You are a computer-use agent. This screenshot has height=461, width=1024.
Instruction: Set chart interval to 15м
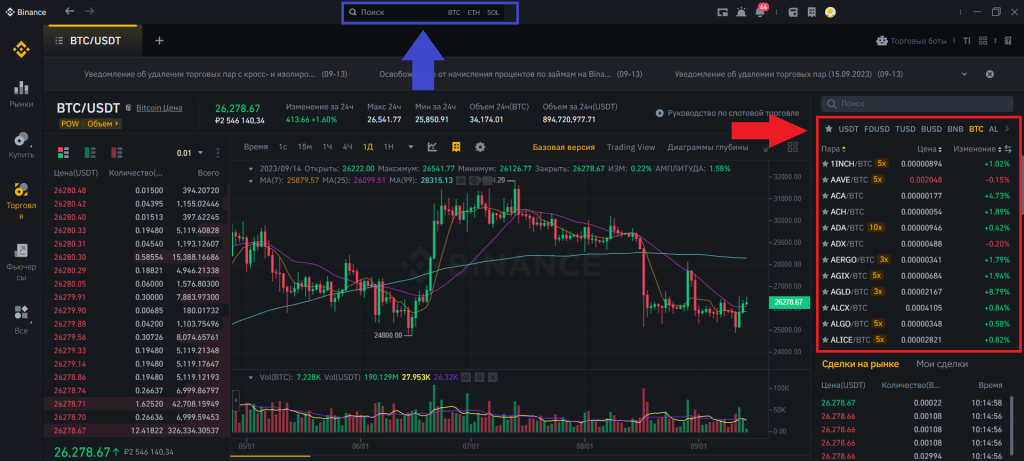pos(304,147)
